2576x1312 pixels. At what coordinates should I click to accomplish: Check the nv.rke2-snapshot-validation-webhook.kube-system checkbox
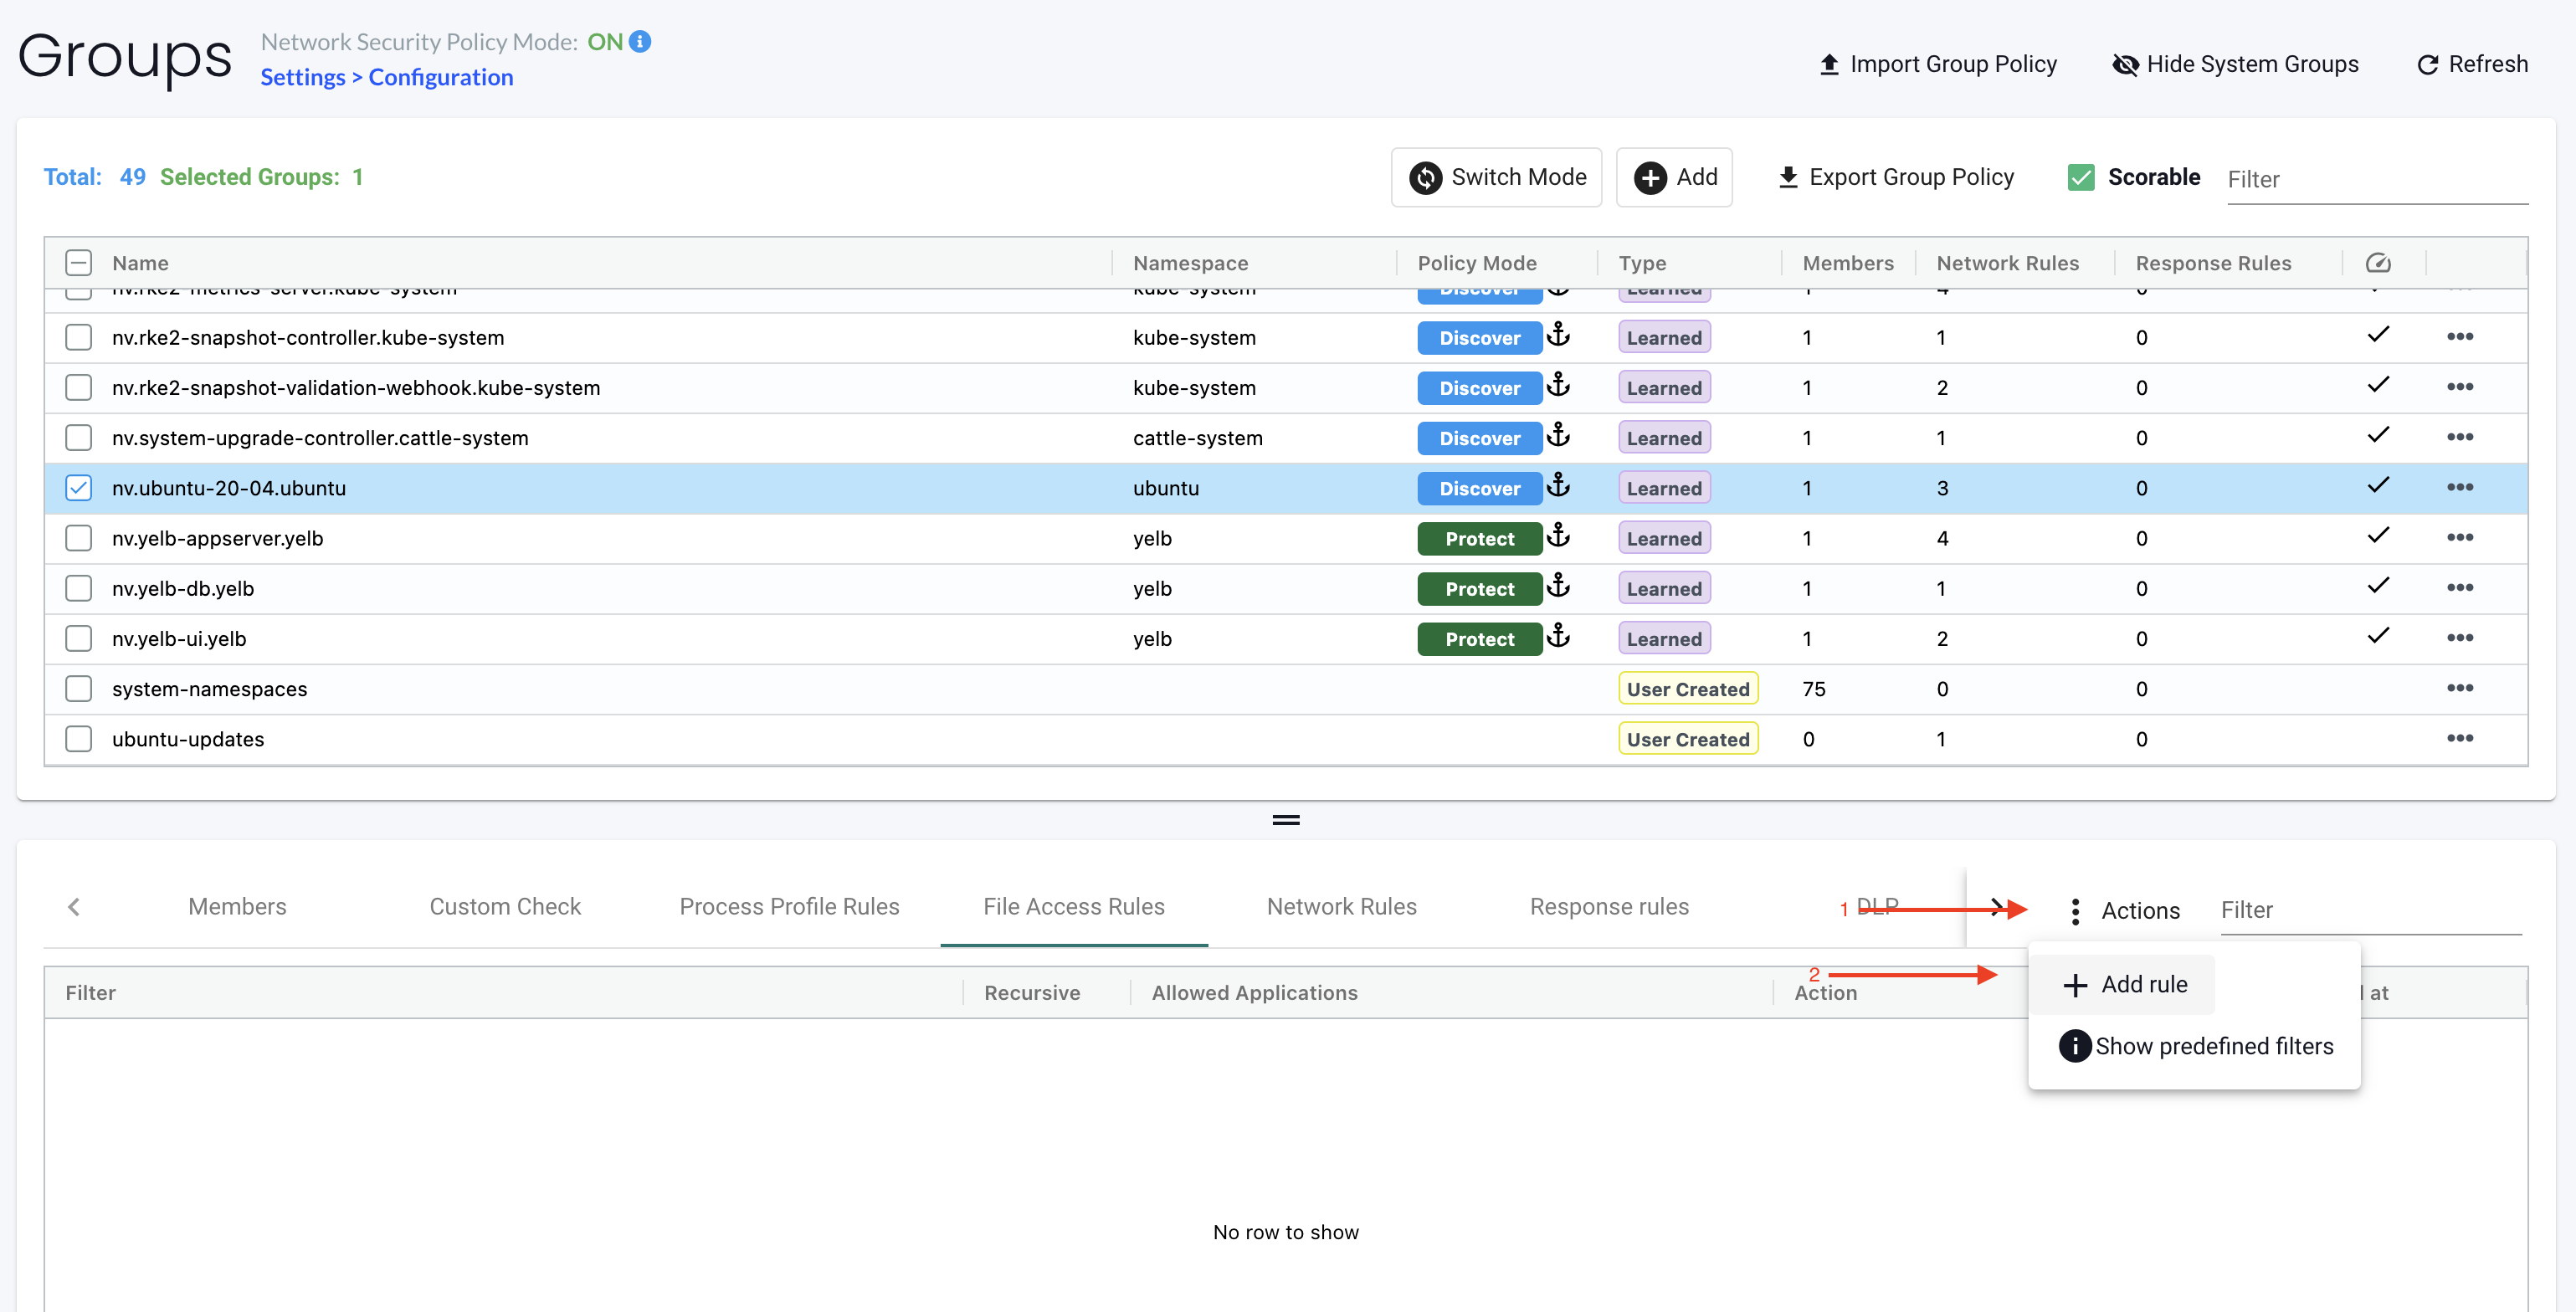pos(78,387)
